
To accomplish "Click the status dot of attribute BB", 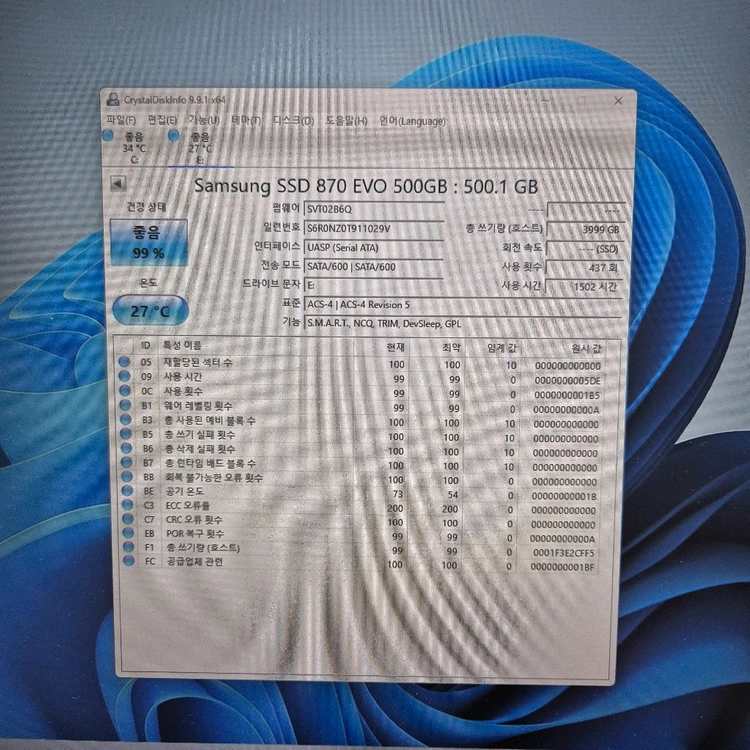I will click(127, 476).
